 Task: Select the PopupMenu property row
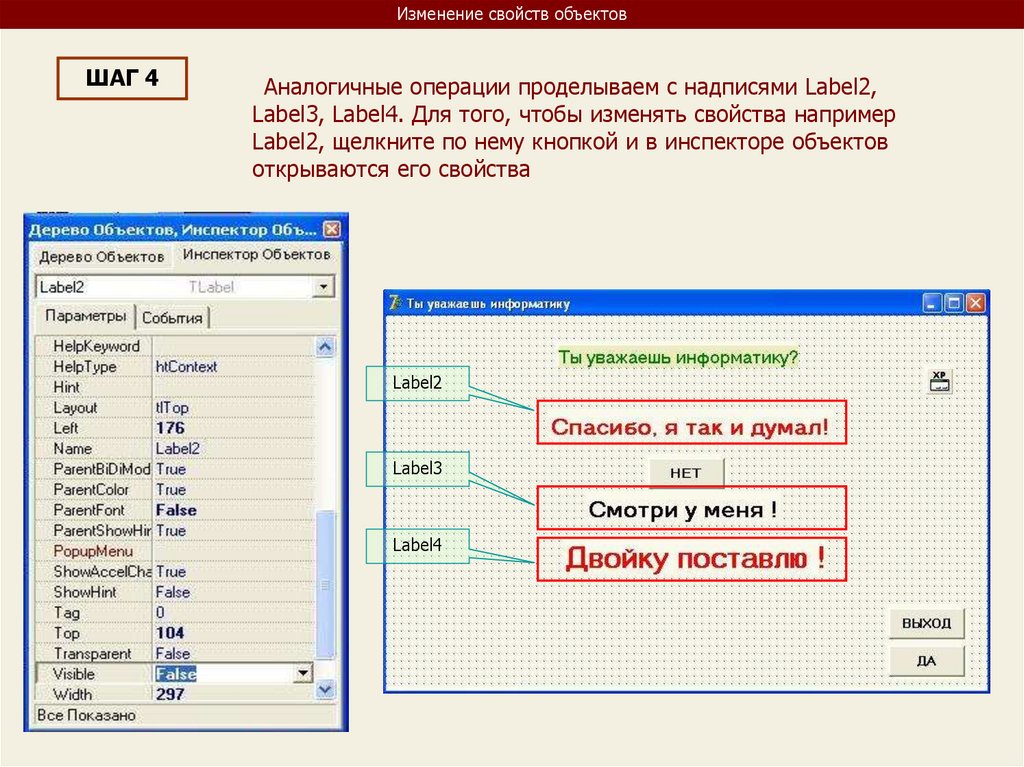[x=175, y=551]
